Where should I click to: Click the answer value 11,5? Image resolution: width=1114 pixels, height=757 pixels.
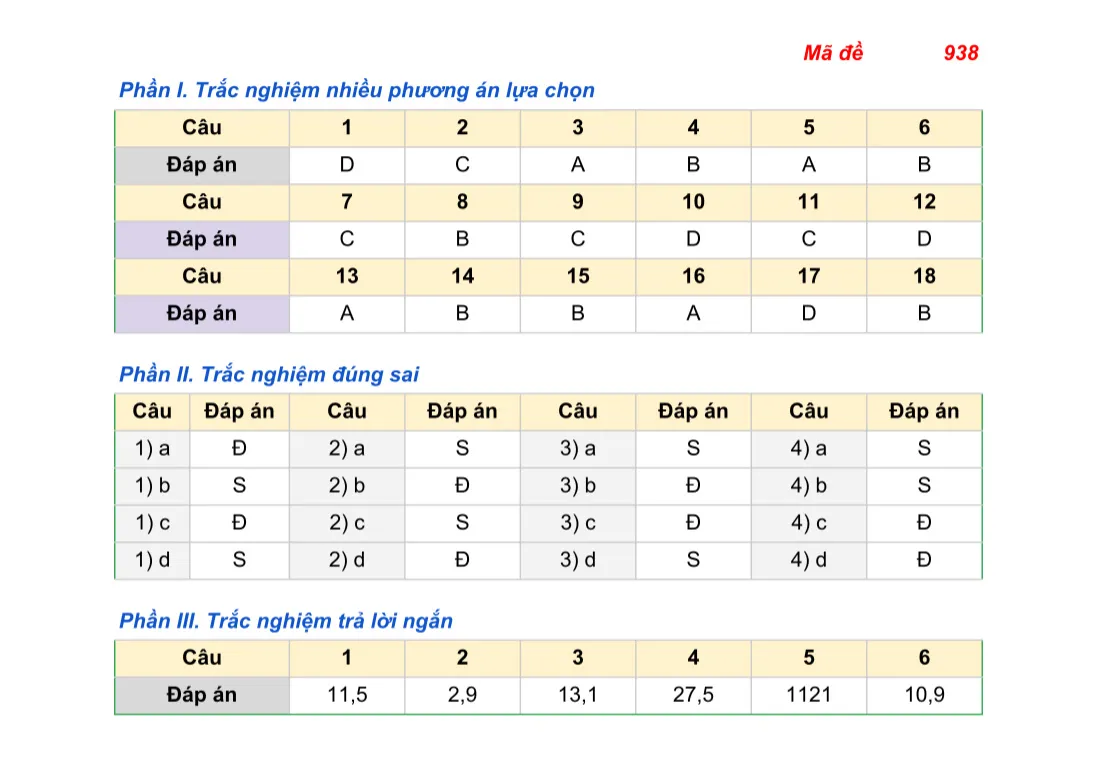(x=347, y=695)
